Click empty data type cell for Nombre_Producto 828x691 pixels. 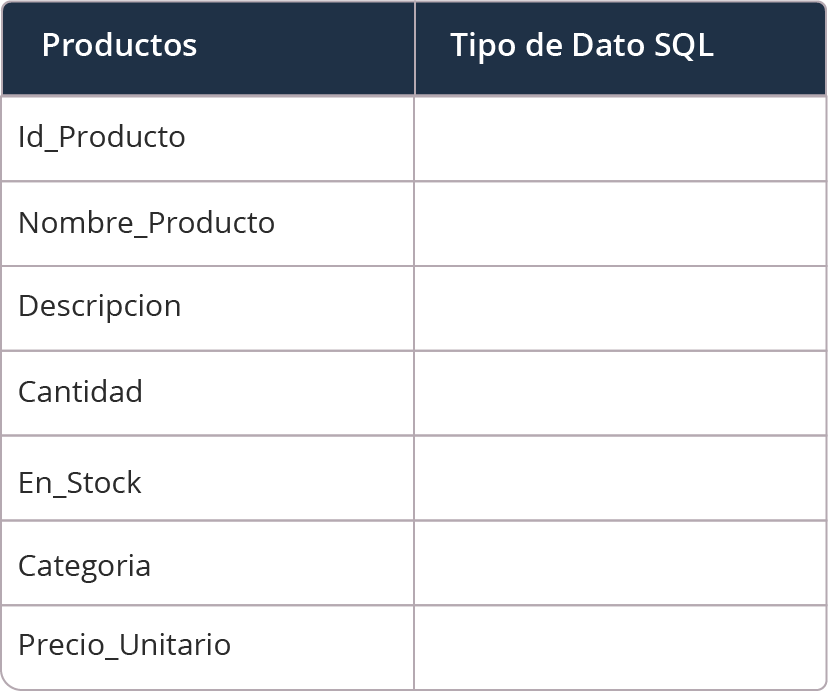point(620,224)
